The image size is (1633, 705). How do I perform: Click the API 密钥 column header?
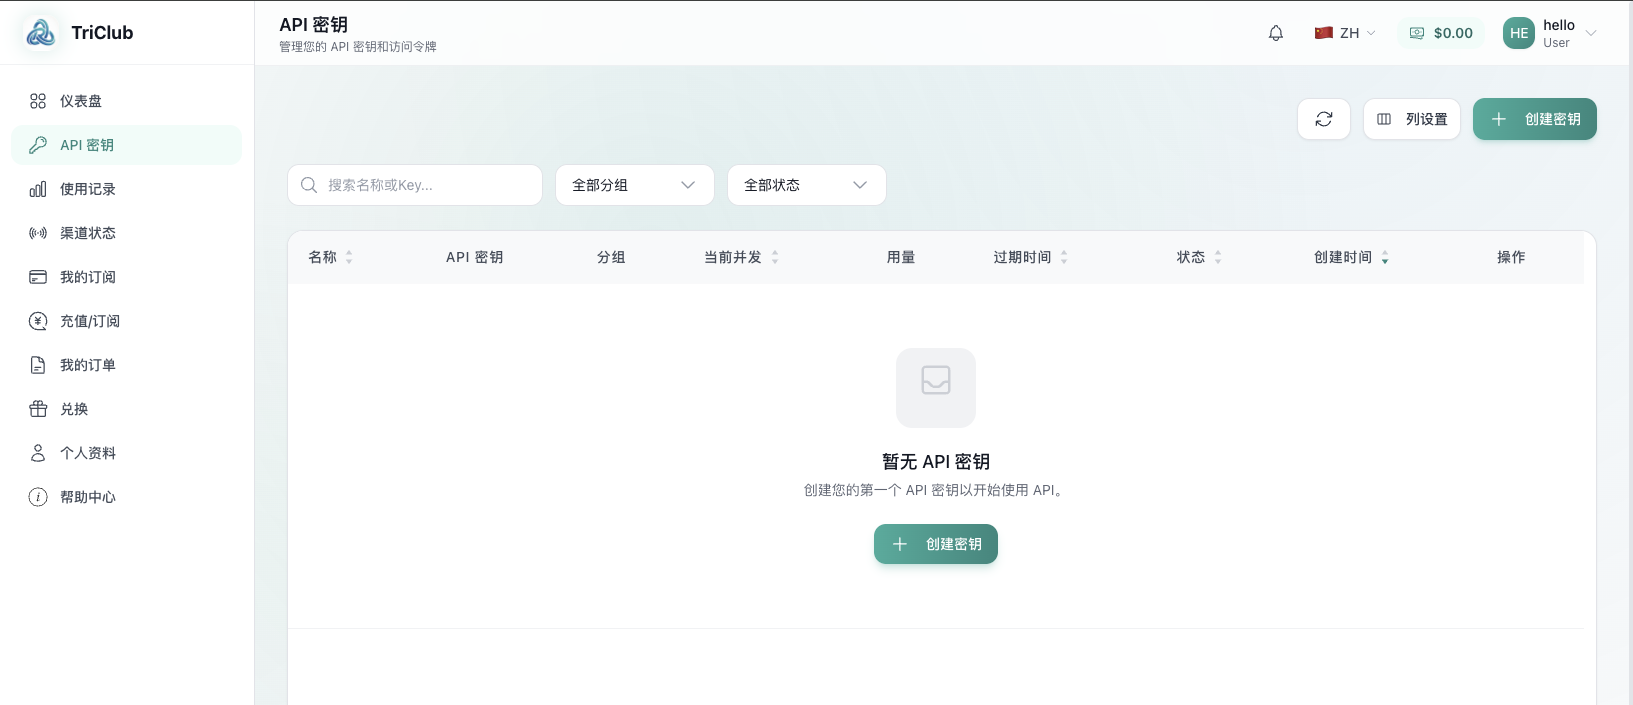[x=475, y=257]
